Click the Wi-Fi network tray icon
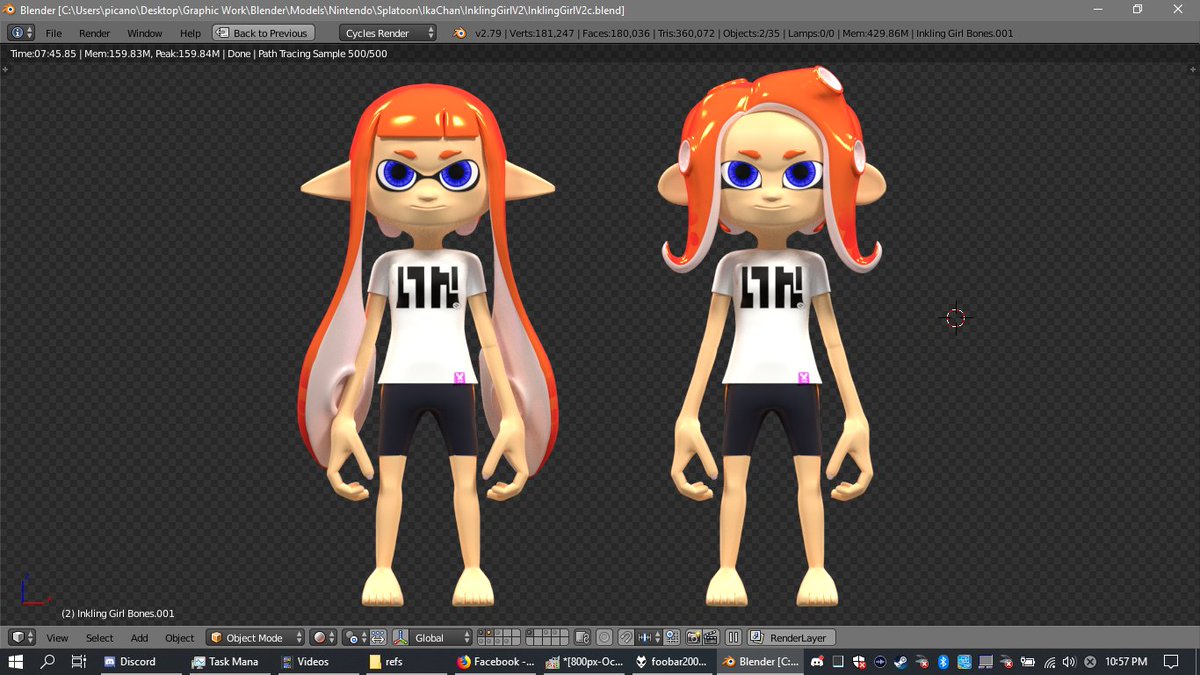1200x675 pixels. point(1049,662)
